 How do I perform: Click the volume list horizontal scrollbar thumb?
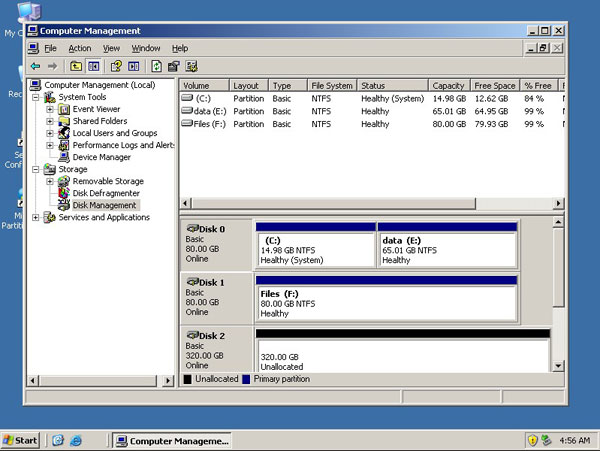click(334, 203)
